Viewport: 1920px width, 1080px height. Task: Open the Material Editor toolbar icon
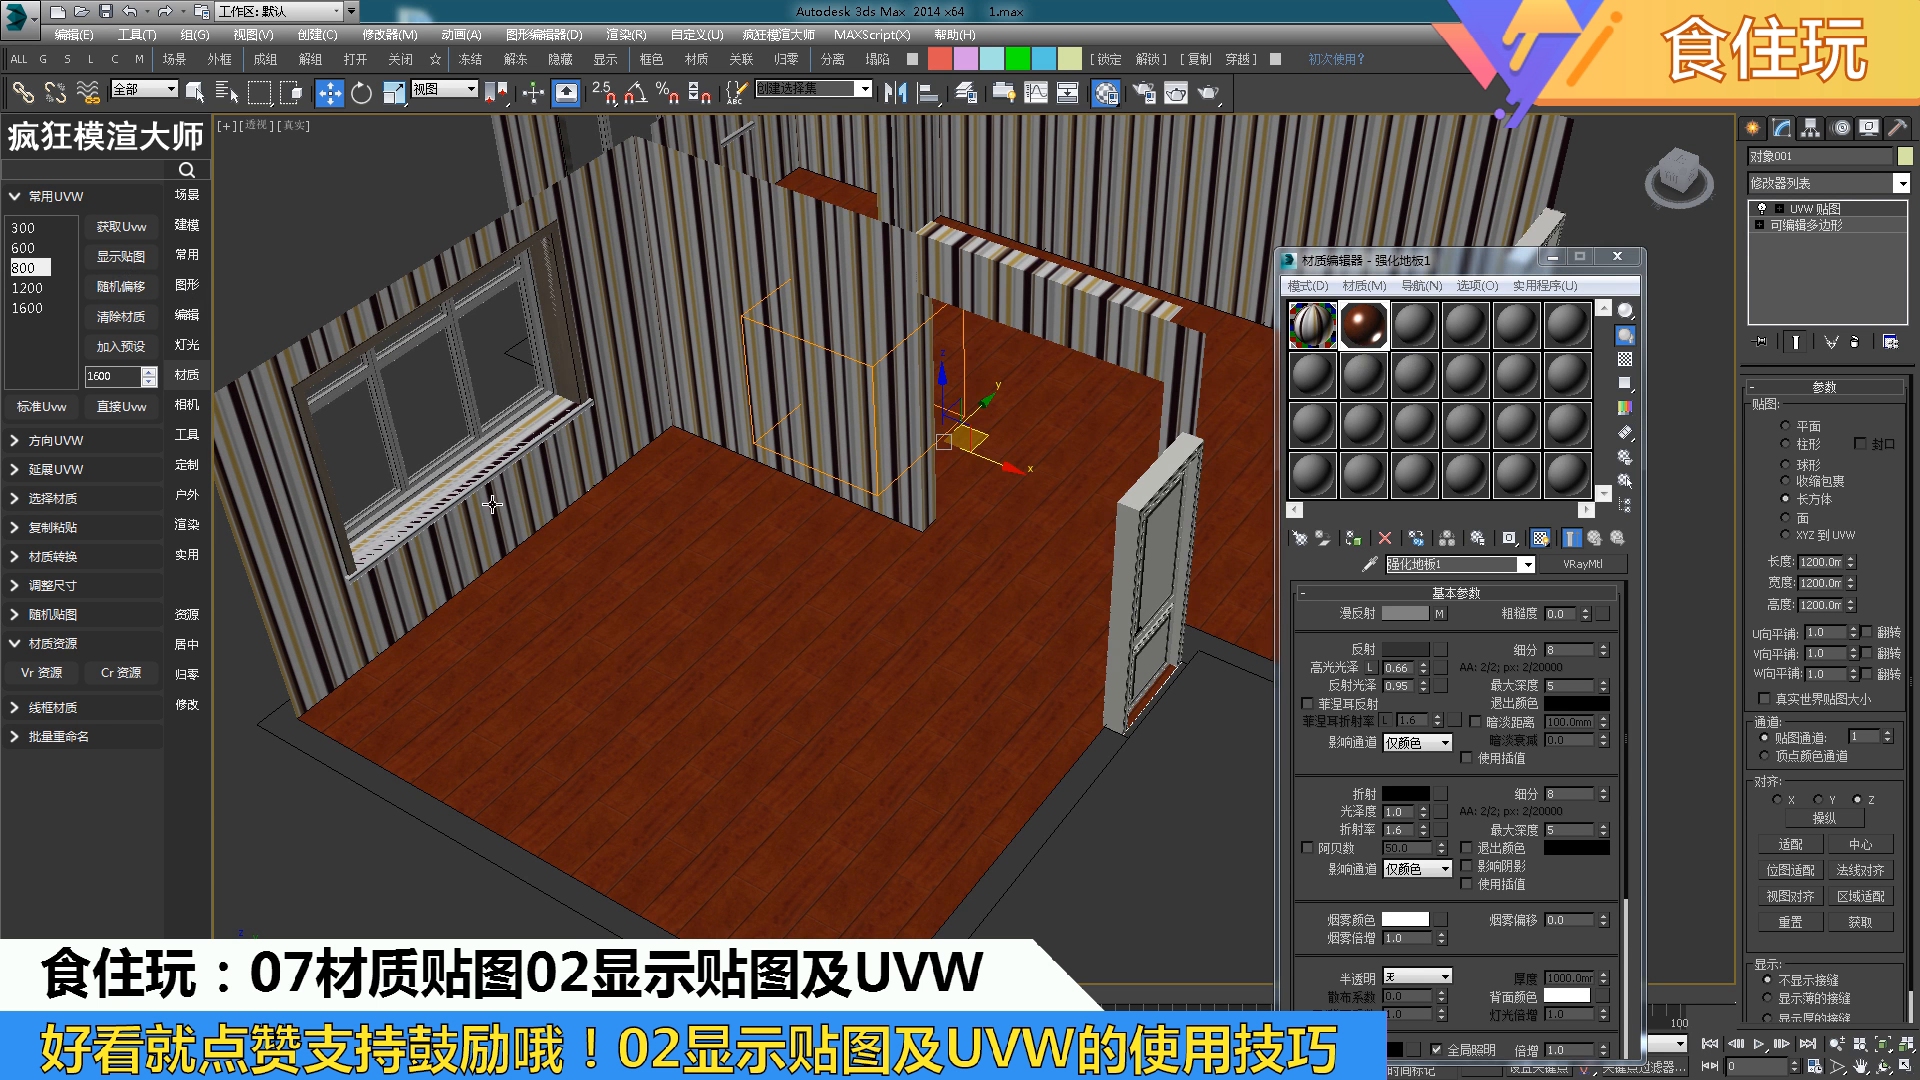click(x=1105, y=93)
